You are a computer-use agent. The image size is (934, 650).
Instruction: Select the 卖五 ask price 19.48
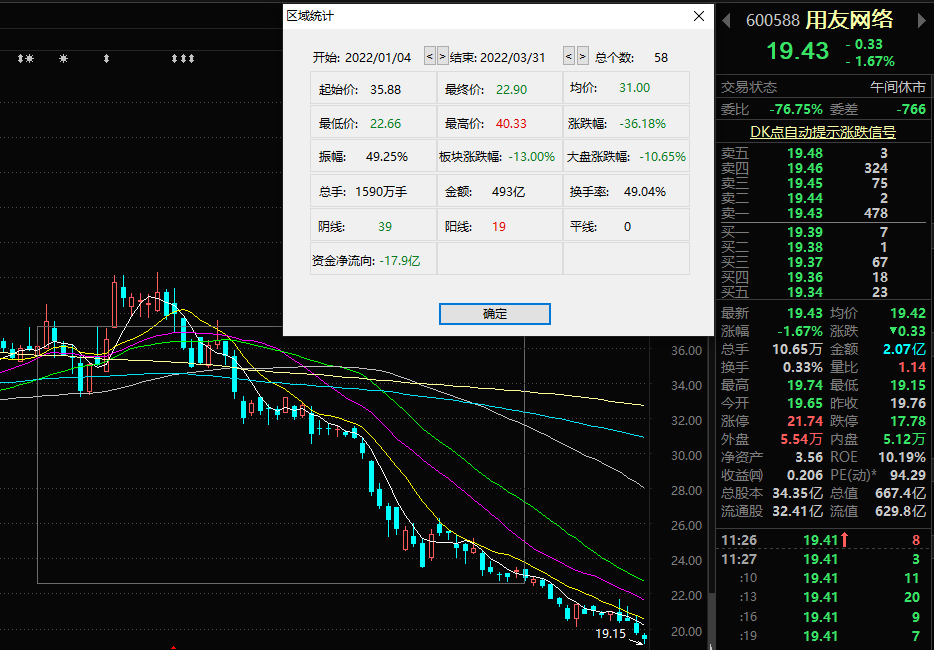pyautogui.click(x=805, y=153)
